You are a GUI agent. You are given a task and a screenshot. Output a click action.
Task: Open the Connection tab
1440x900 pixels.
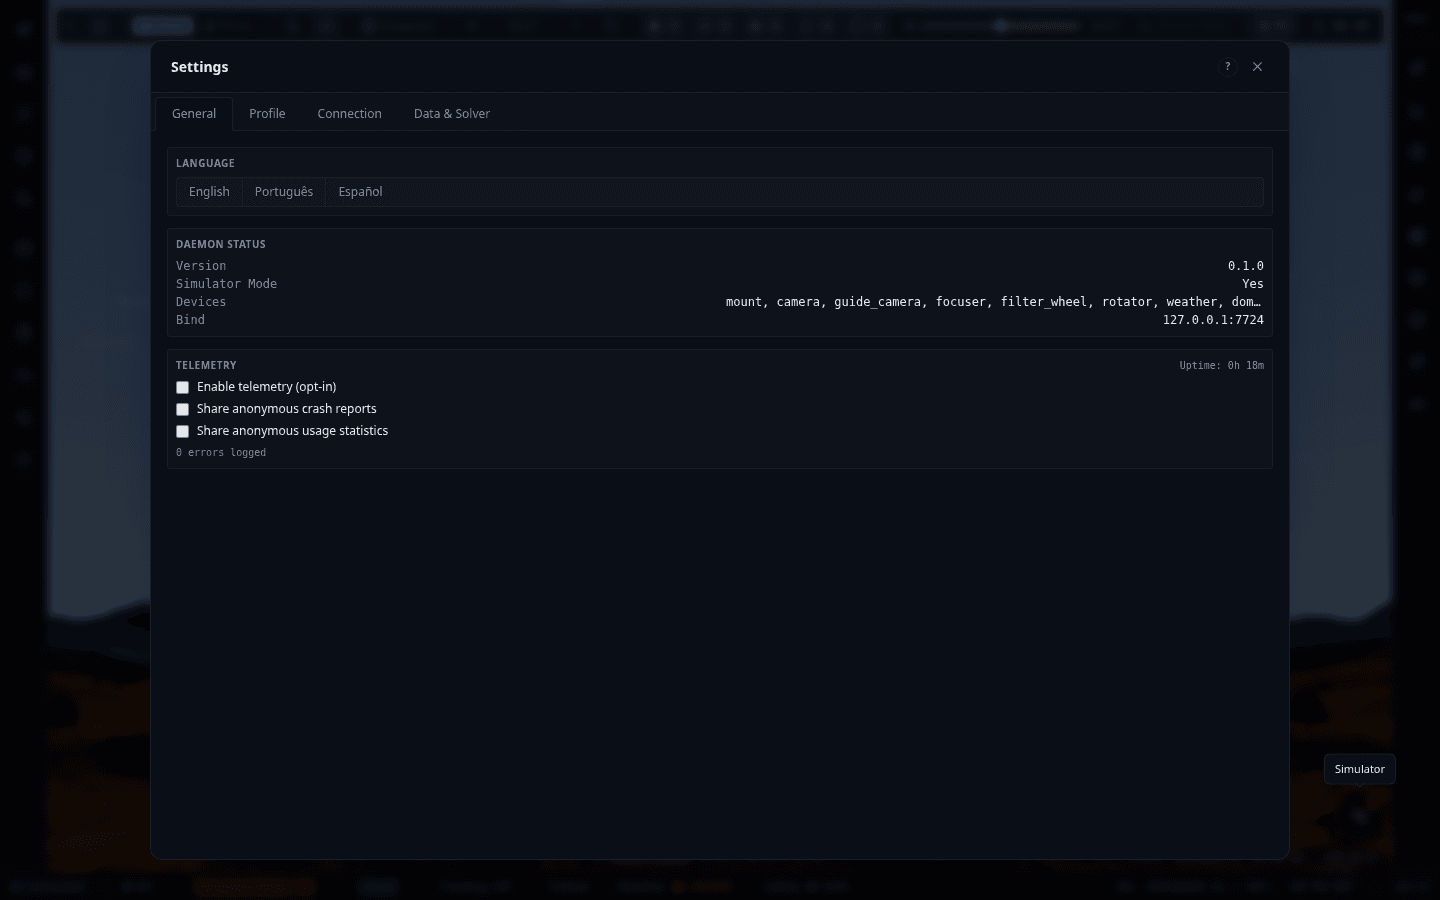(x=349, y=114)
